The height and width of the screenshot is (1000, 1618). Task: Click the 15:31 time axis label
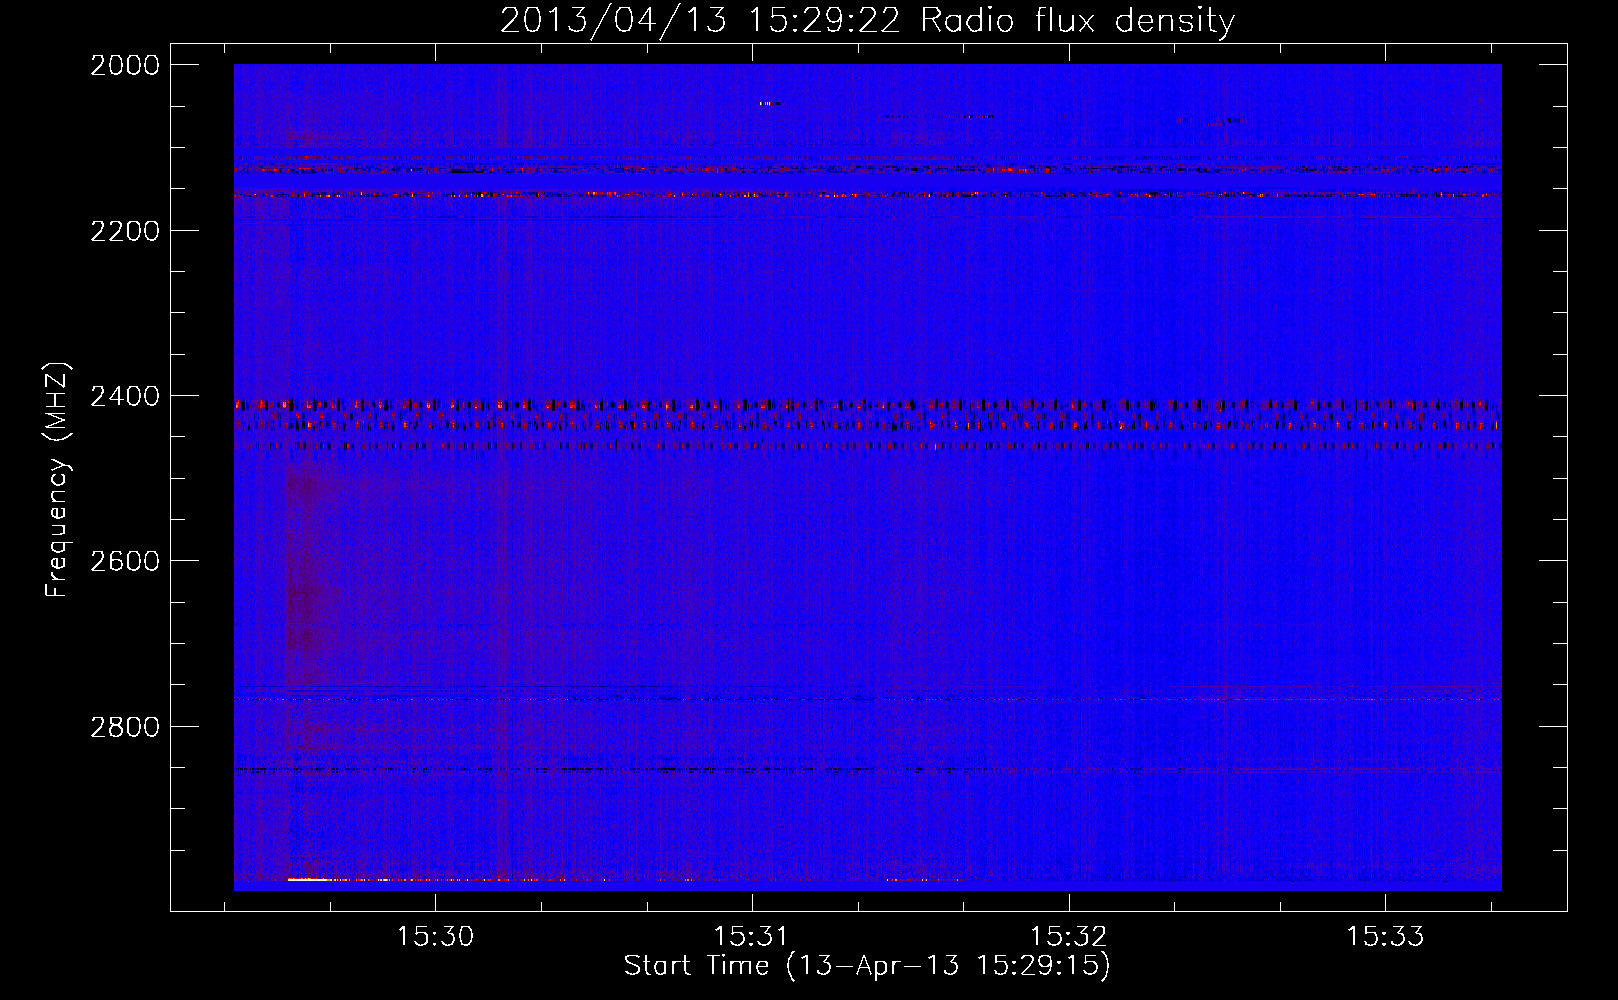click(x=751, y=937)
